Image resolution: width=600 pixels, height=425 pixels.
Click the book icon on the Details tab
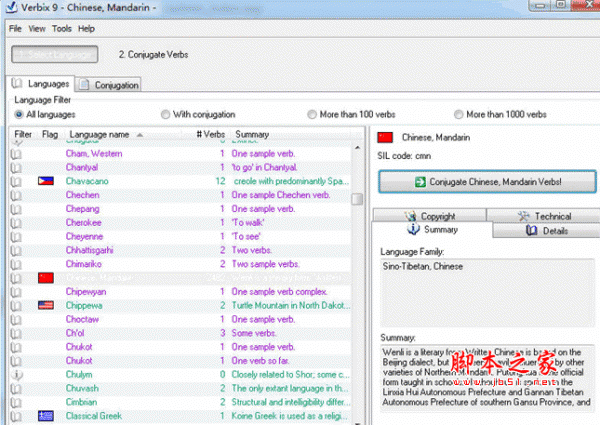point(532,230)
